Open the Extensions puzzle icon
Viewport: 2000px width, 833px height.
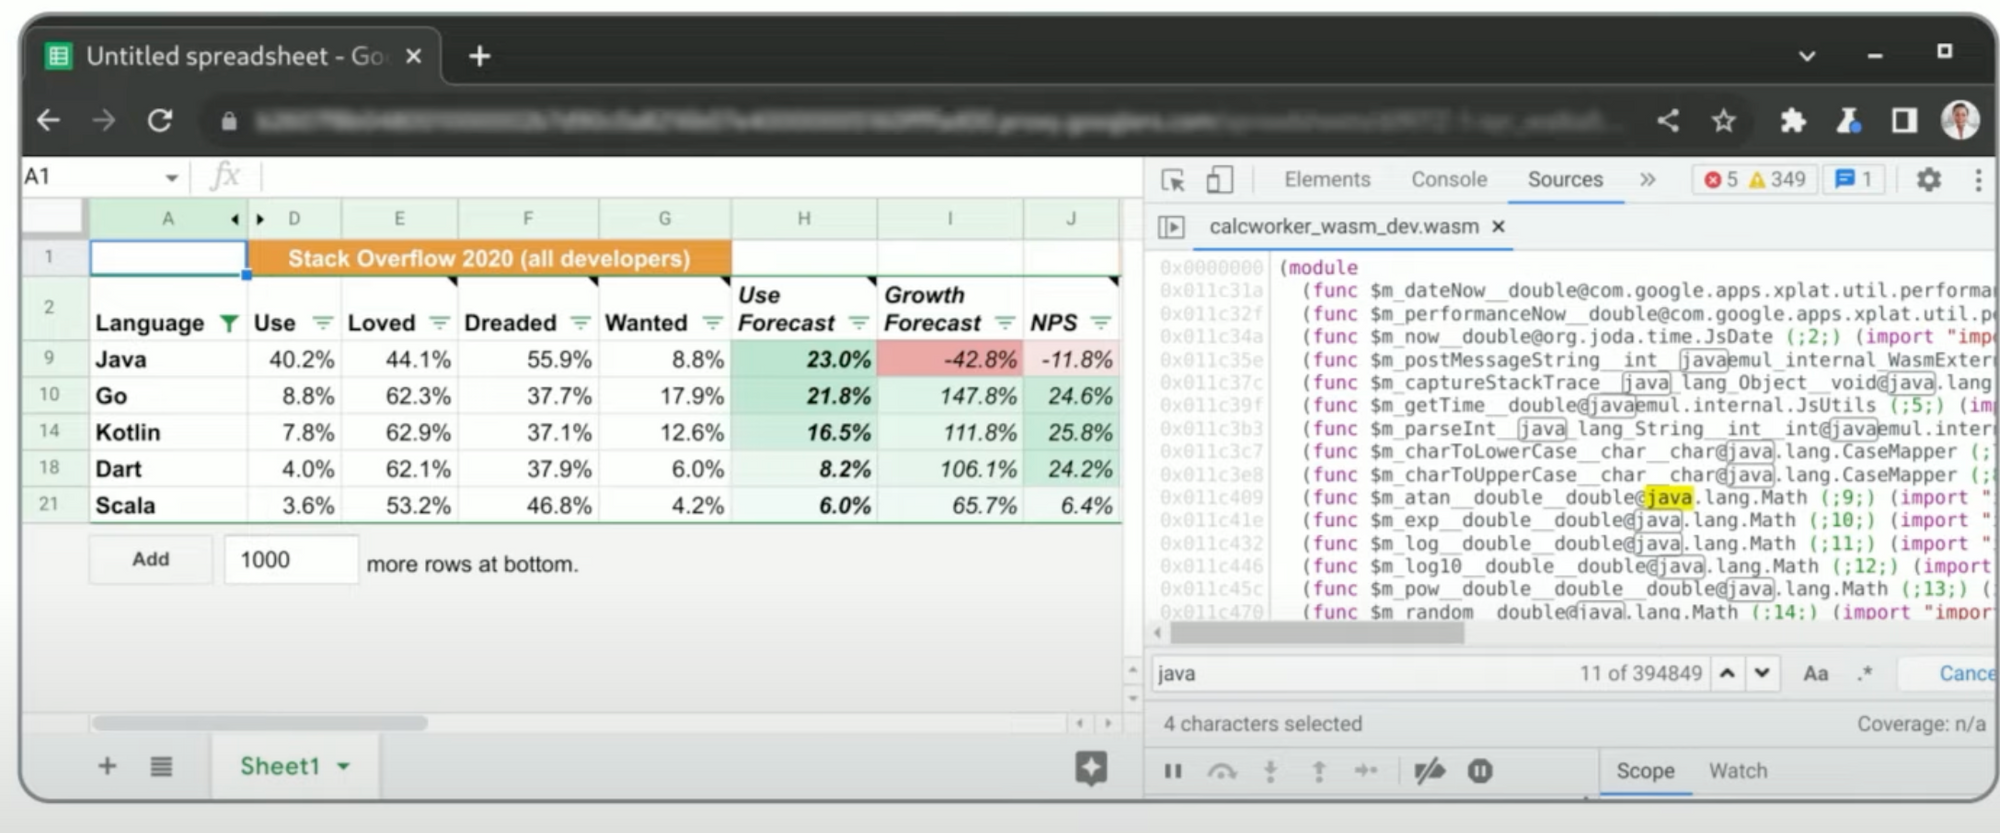tap(1793, 121)
